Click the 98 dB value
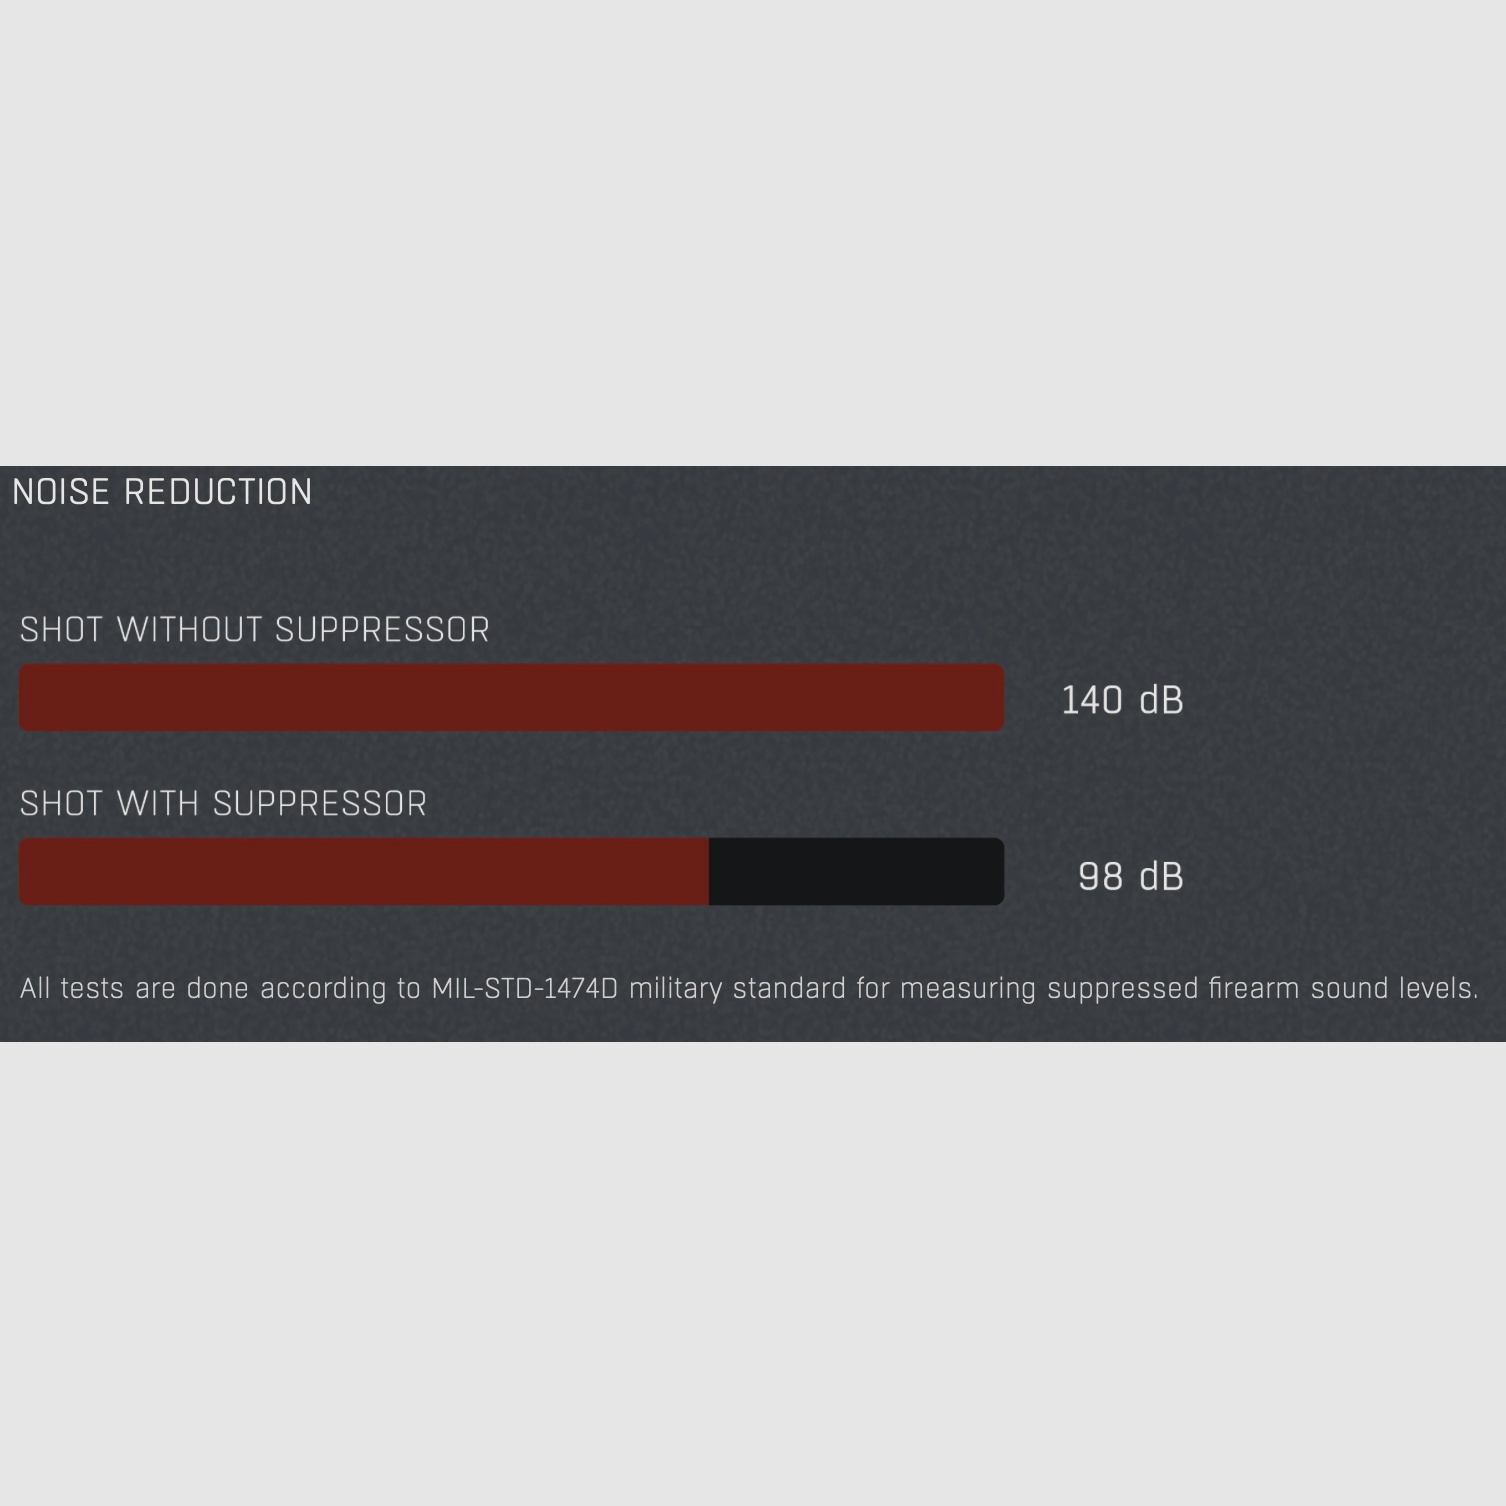1506x1506 pixels. pyautogui.click(x=1130, y=876)
